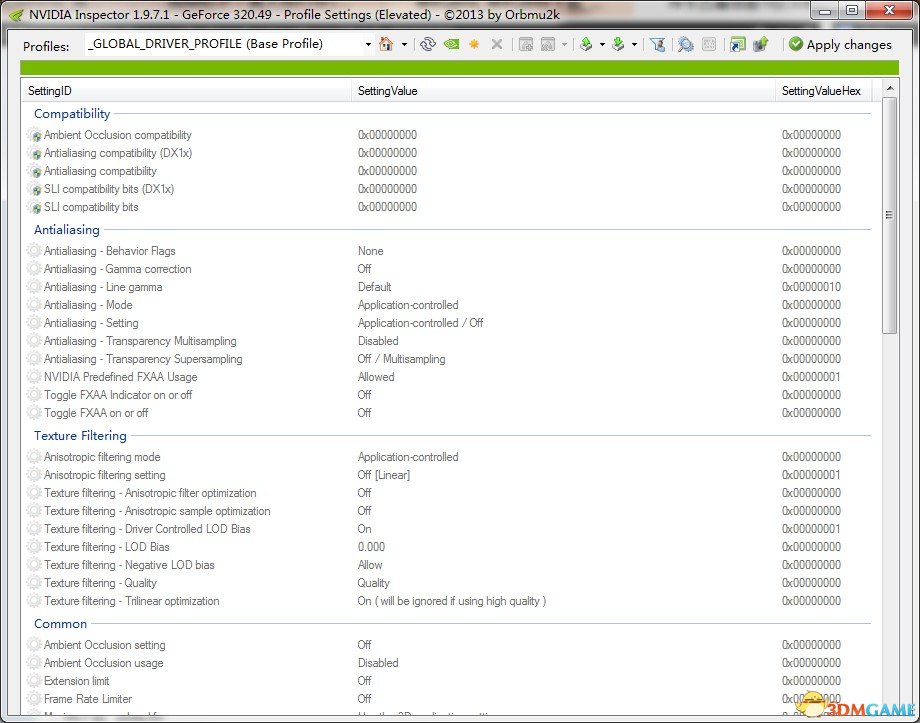Open the Profiles combo box
This screenshot has width=920, height=723.
229,44
